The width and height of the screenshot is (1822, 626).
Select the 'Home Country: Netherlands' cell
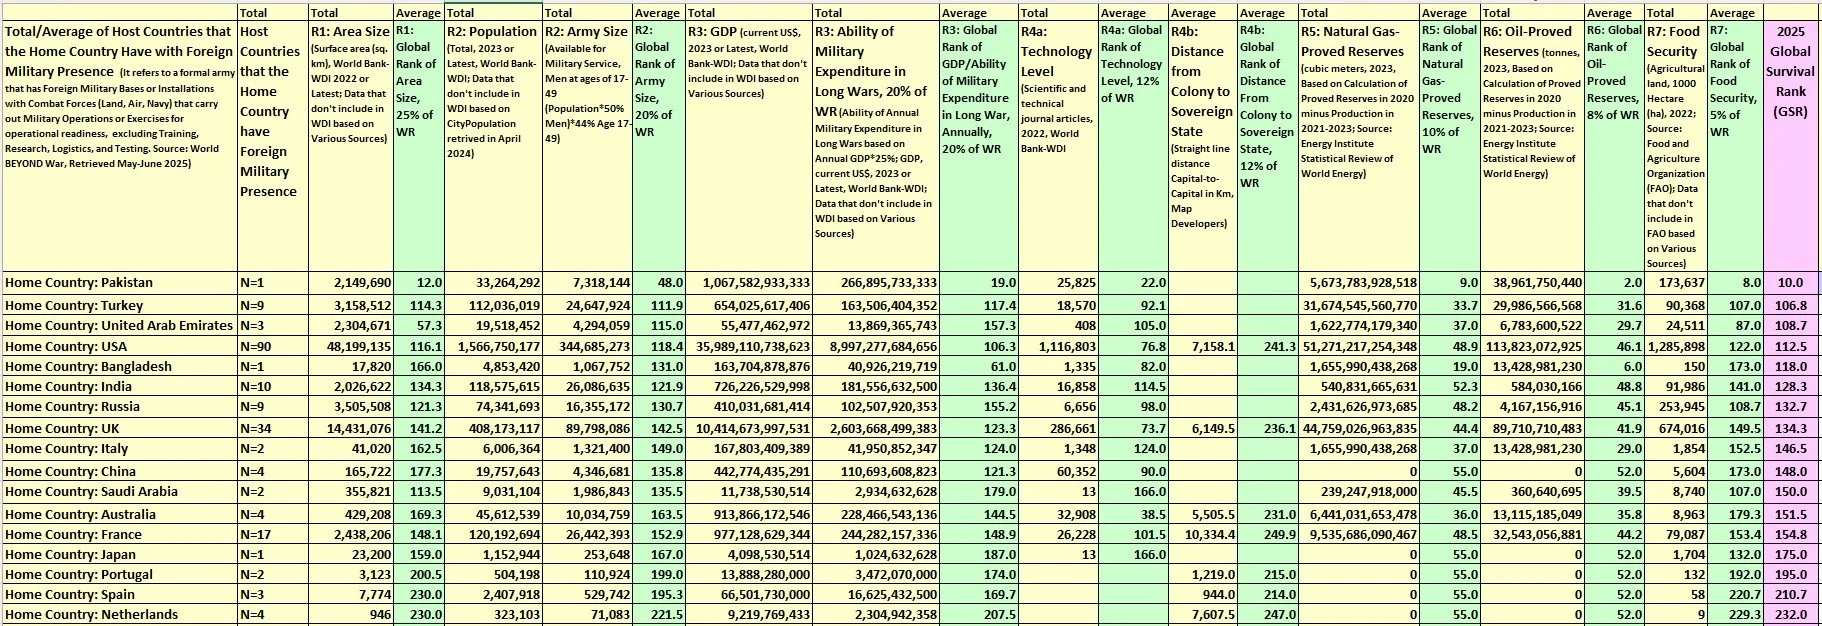click(119, 614)
